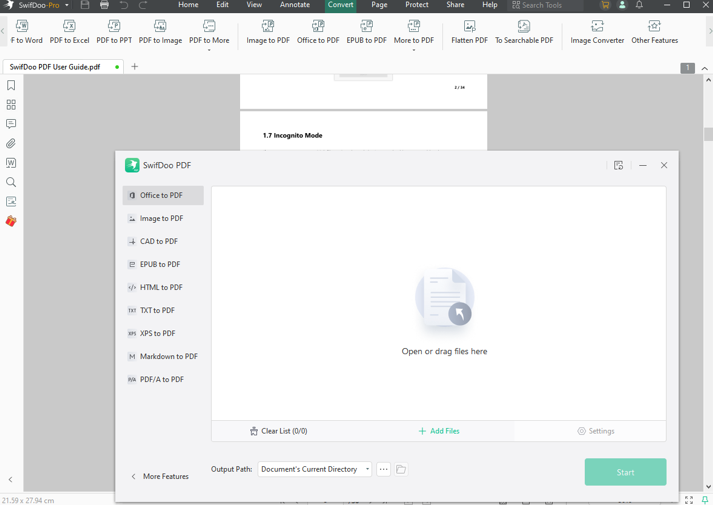Select the SwifDoo PDF User Guide.pdf tab
Image resolution: width=713 pixels, height=505 pixels.
tap(62, 67)
